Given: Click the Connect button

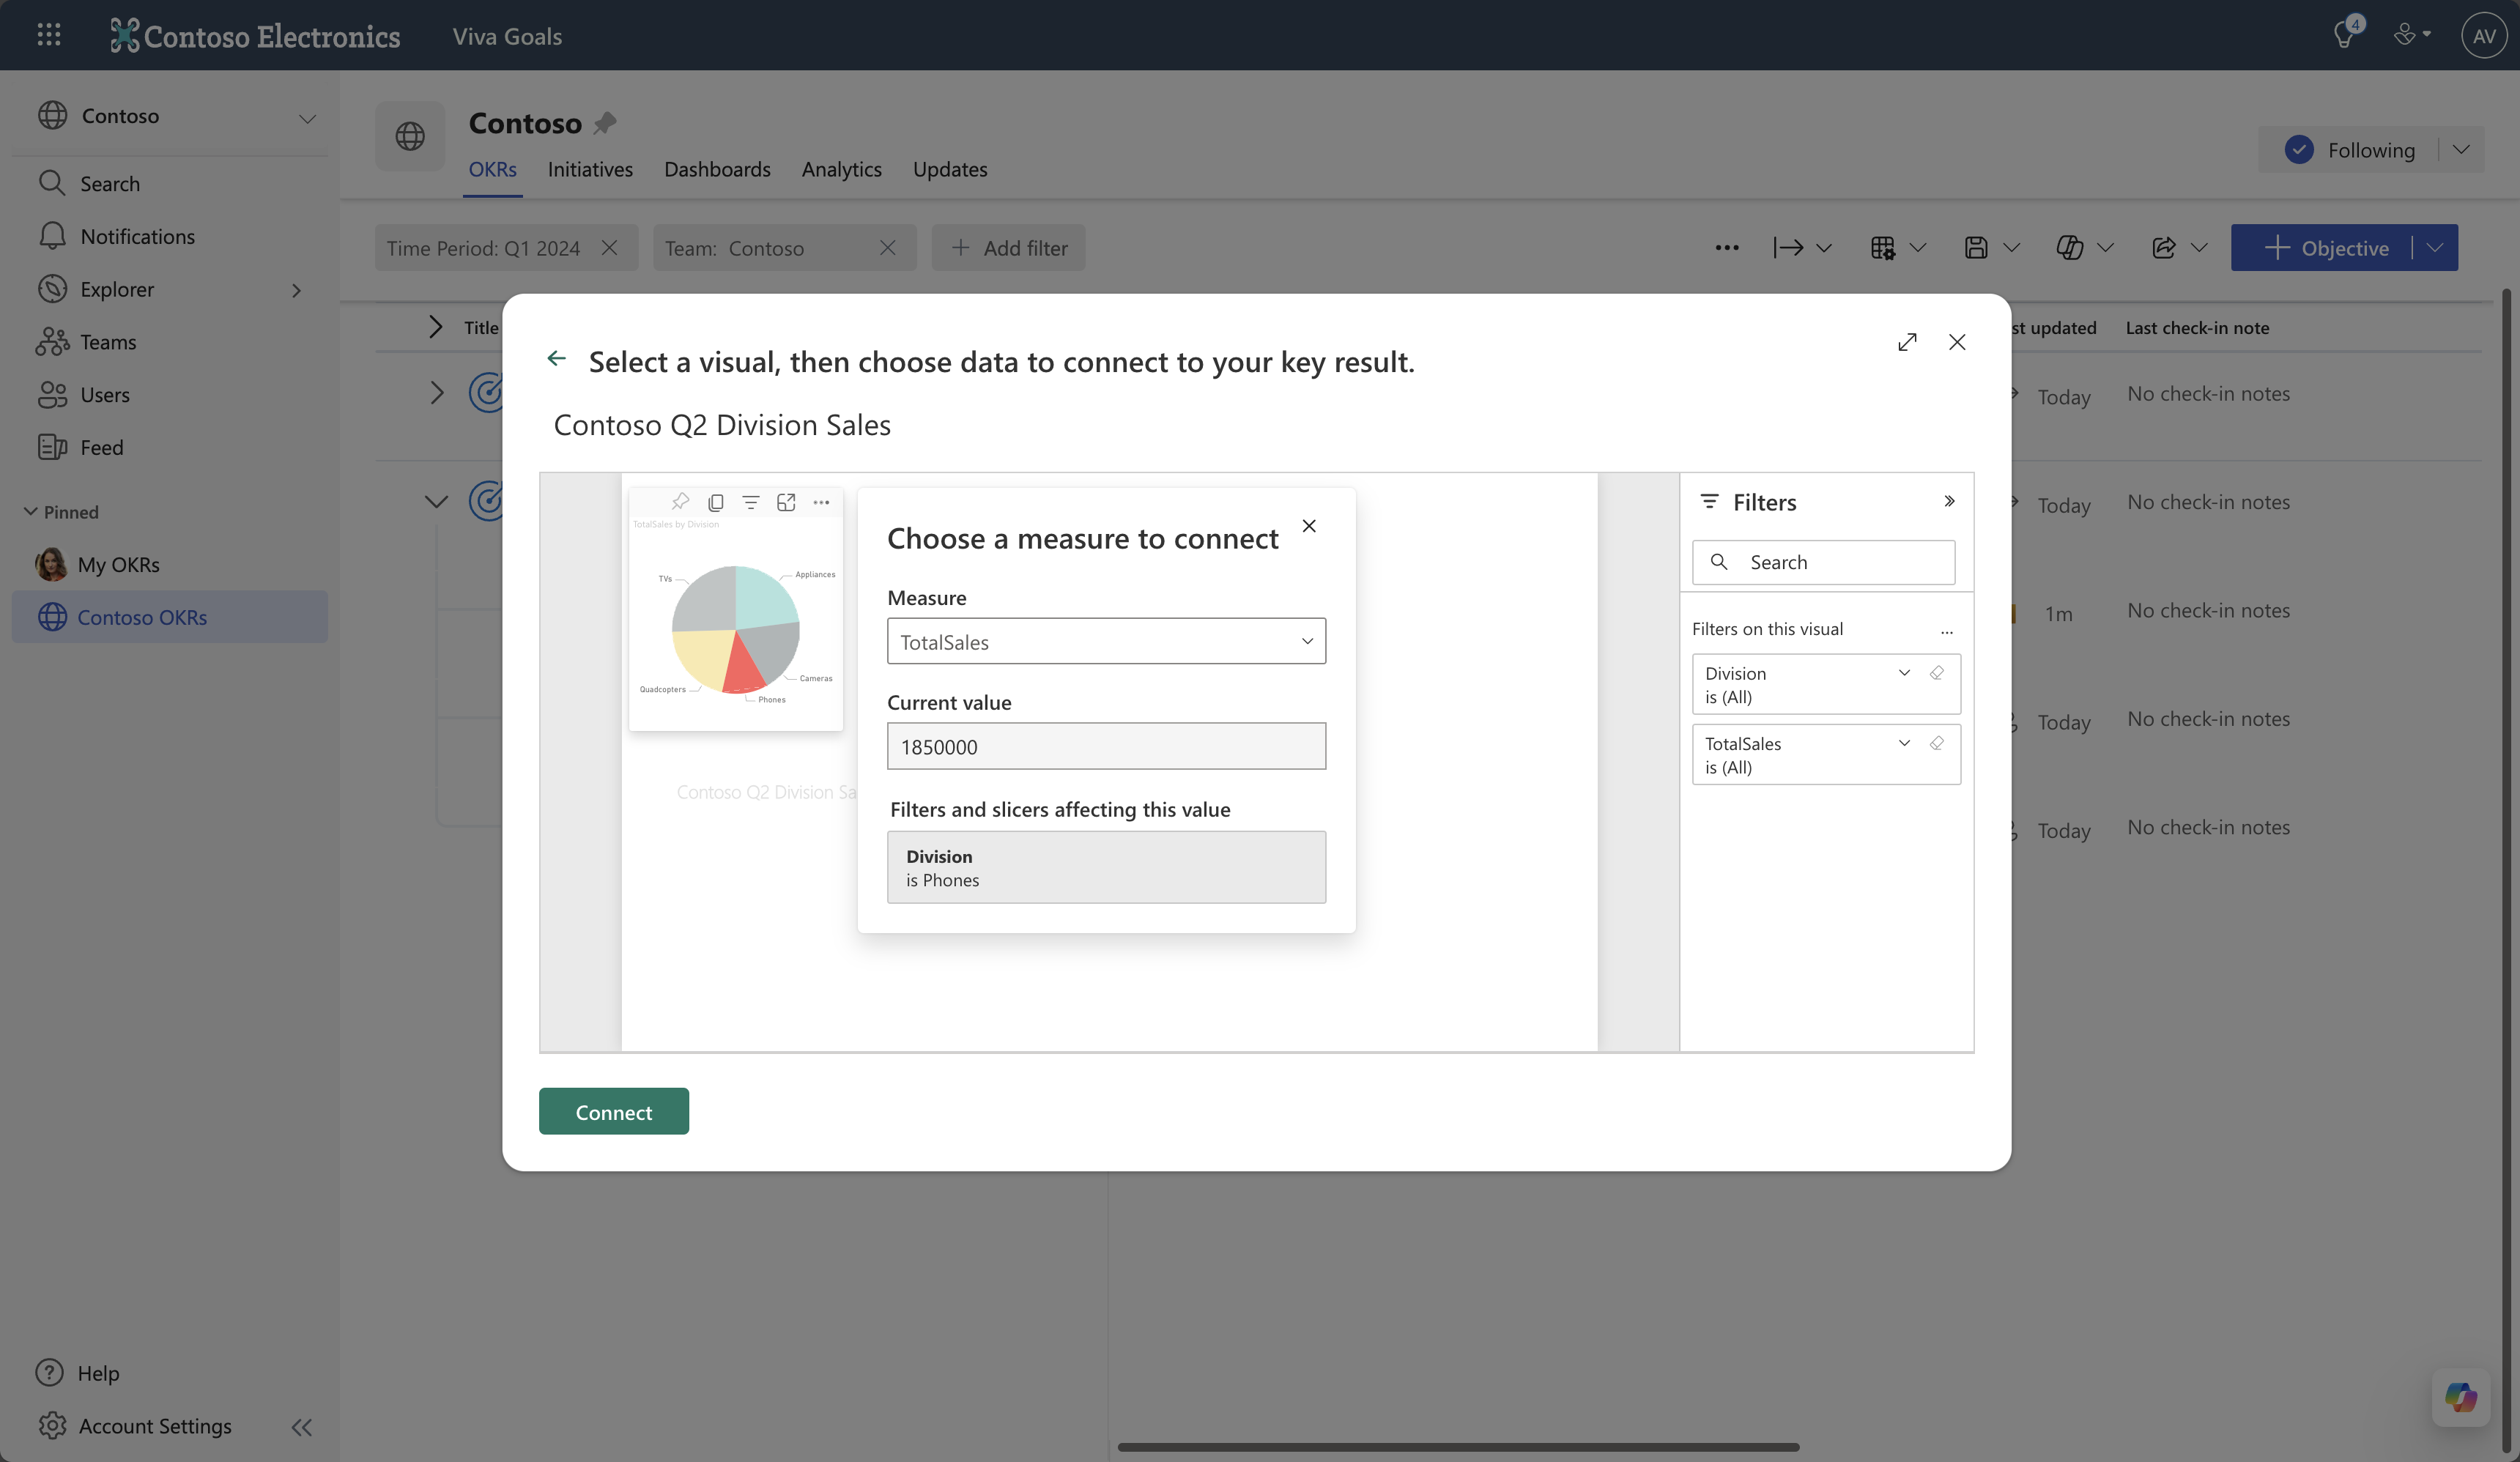Looking at the screenshot, I should (x=613, y=1111).
